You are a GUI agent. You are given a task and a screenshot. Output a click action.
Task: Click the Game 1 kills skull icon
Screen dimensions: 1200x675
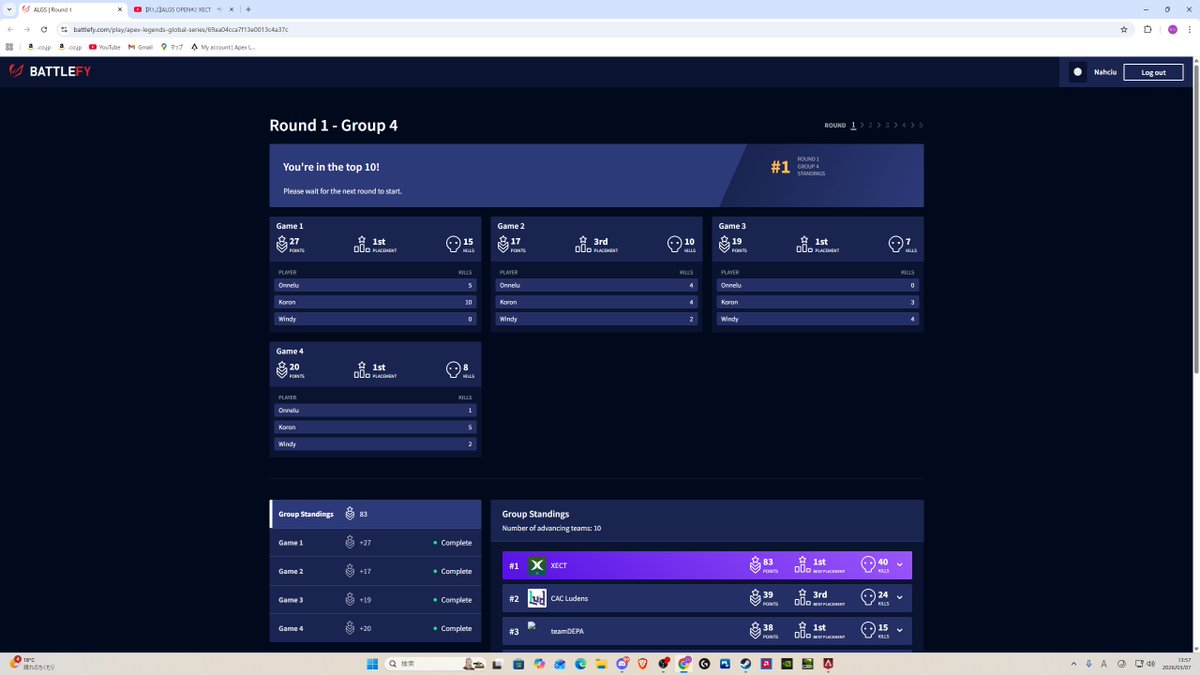[453, 244]
